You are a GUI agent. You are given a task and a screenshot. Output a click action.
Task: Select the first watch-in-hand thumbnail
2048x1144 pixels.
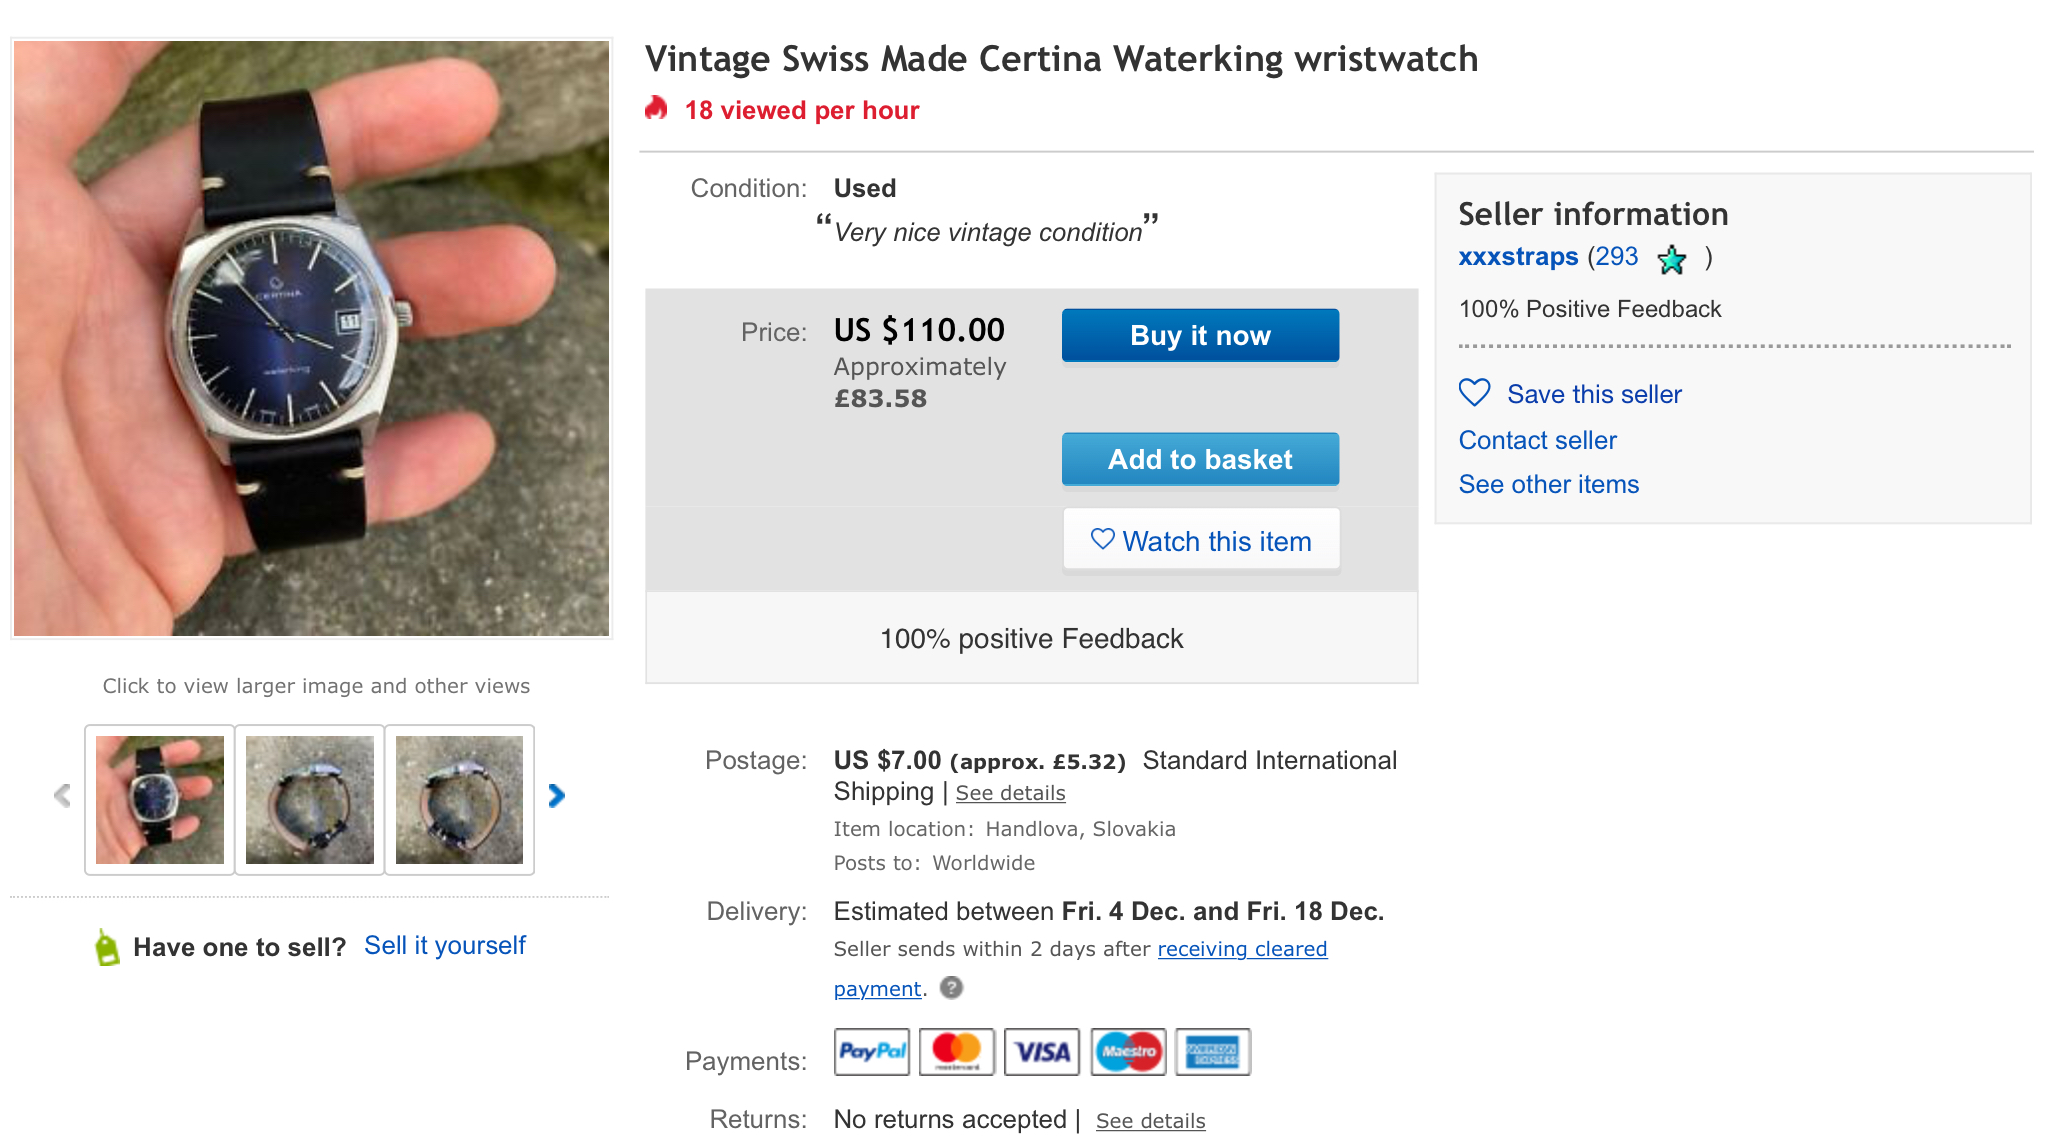[160, 800]
